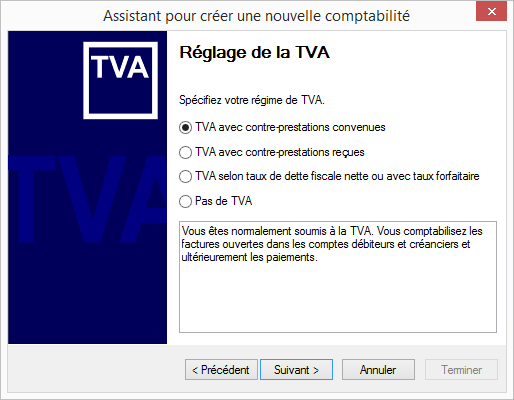
Task: Pick the taux de dette fiscale nette radio
Action: pyautogui.click(x=185, y=176)
